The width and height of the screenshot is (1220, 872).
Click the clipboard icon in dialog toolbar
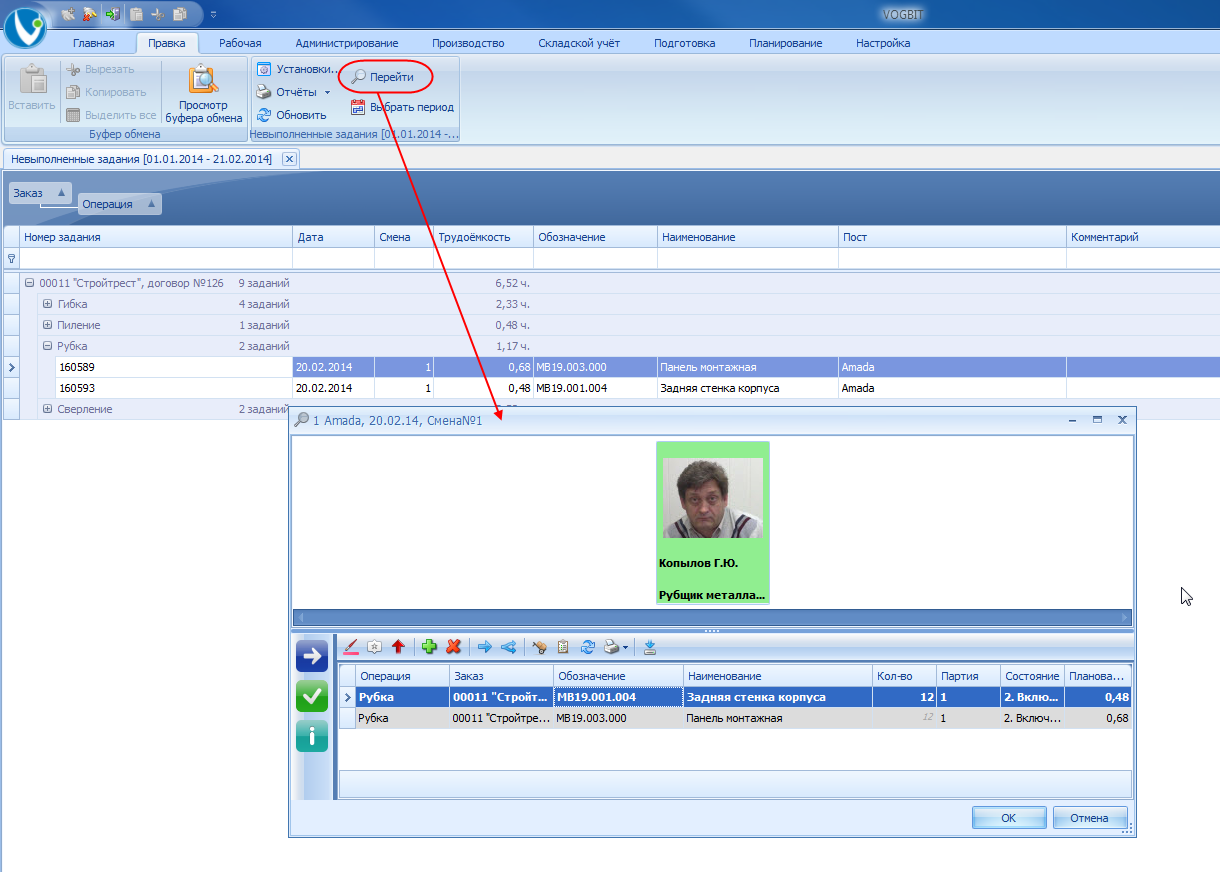(x=563, y=647)
